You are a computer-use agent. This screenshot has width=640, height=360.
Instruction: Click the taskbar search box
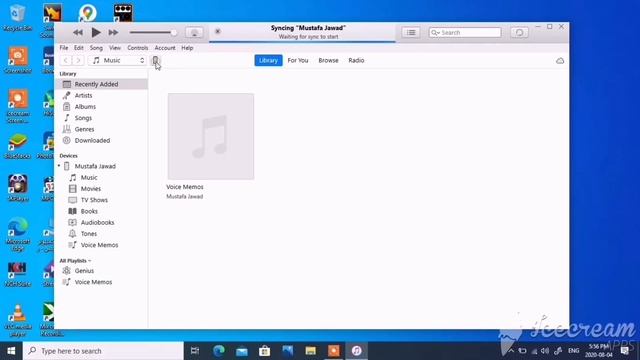103,351
